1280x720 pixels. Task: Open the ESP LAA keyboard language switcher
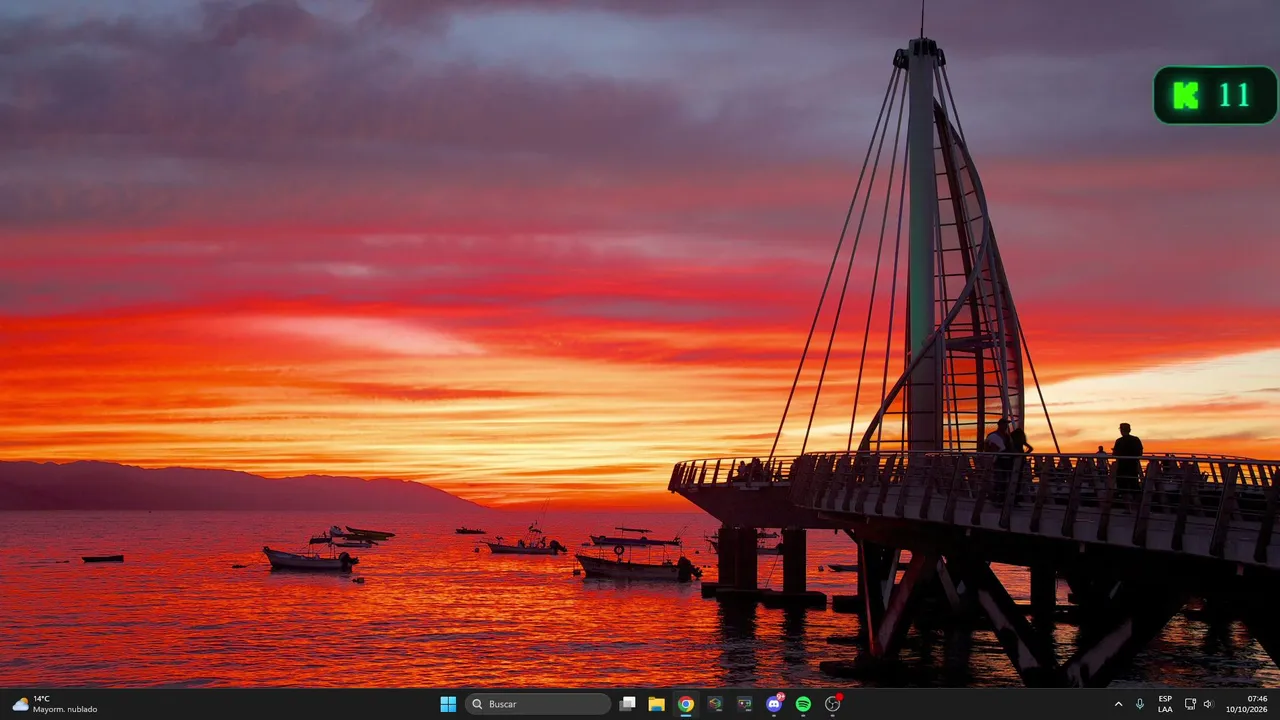(x=1165, y=704)
